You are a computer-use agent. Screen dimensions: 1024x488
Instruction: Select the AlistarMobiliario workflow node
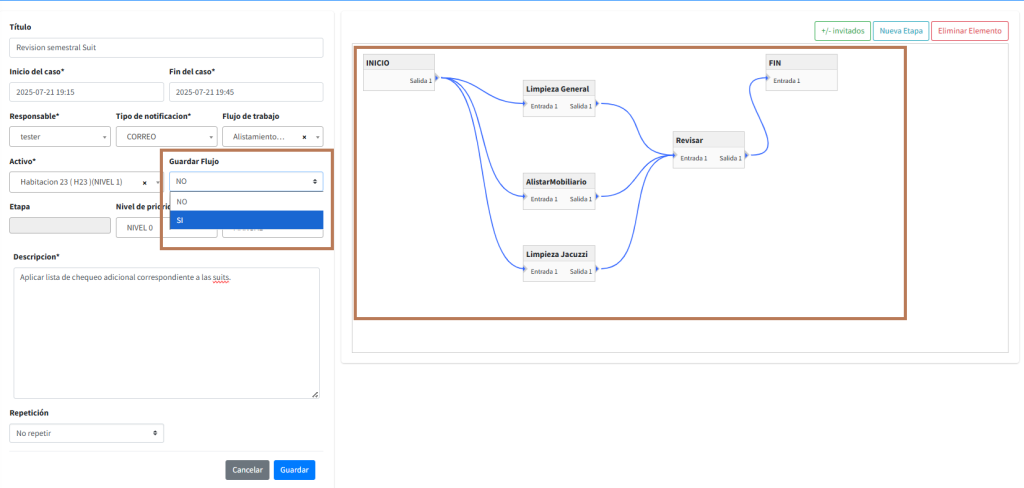click(560, 182)
